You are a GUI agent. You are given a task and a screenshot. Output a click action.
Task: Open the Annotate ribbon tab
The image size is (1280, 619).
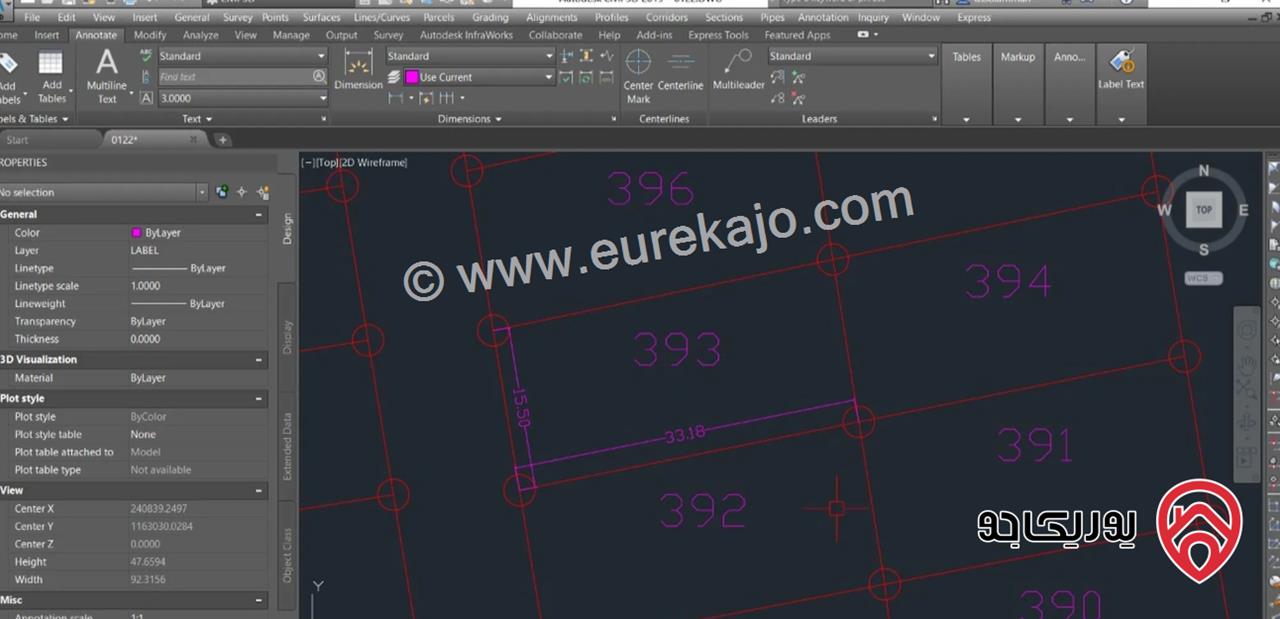(96, 35)
